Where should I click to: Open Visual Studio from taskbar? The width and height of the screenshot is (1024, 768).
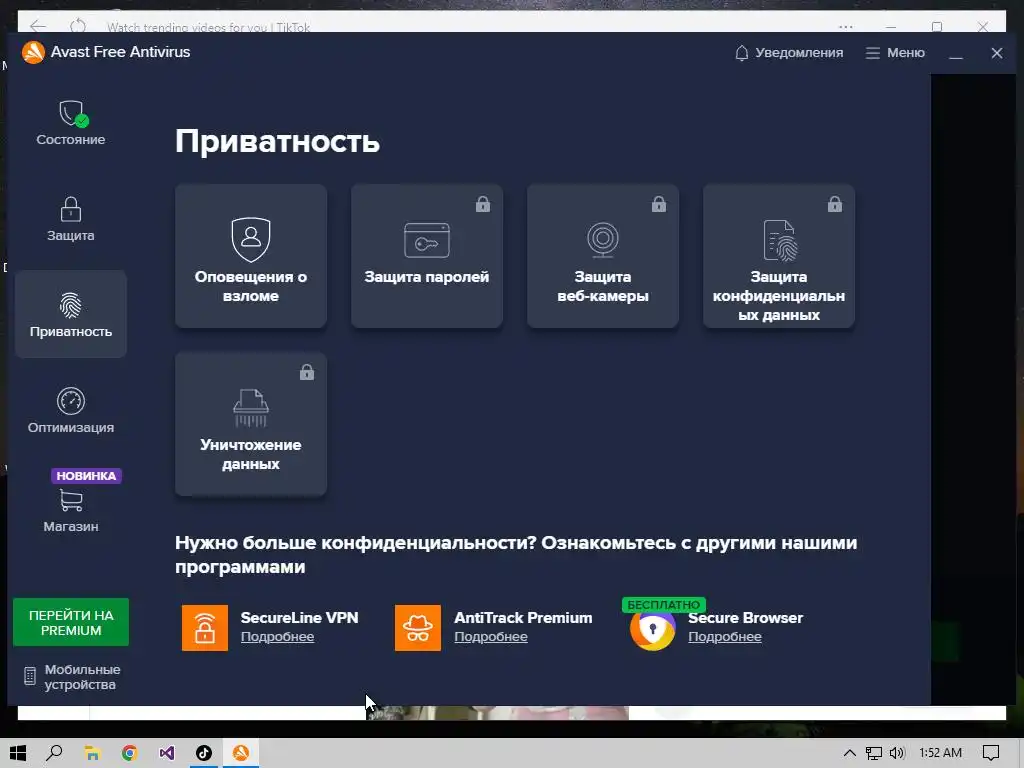[167, 753]
